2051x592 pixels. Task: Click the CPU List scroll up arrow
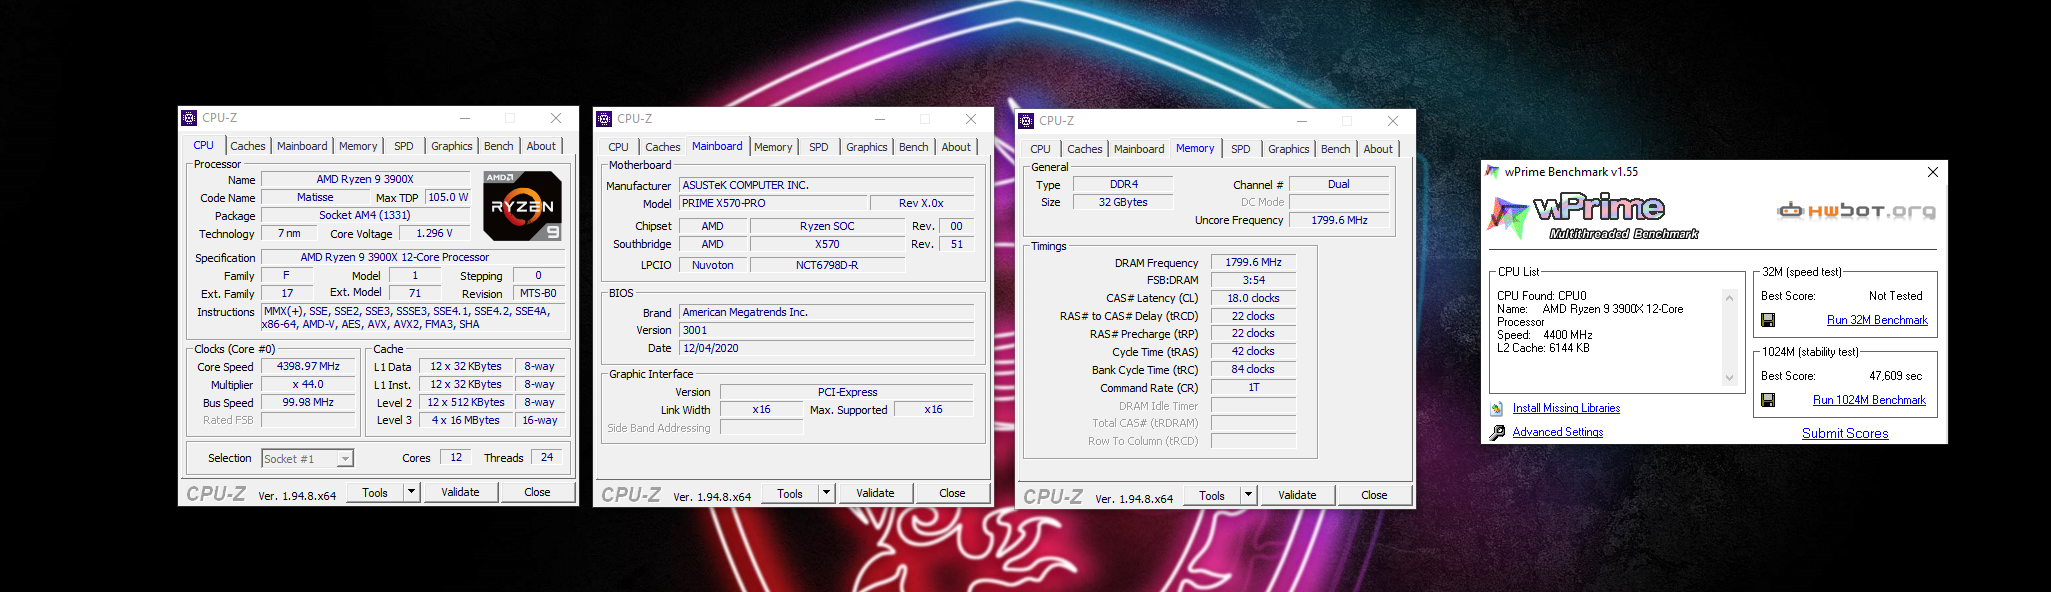[1729, 298]
